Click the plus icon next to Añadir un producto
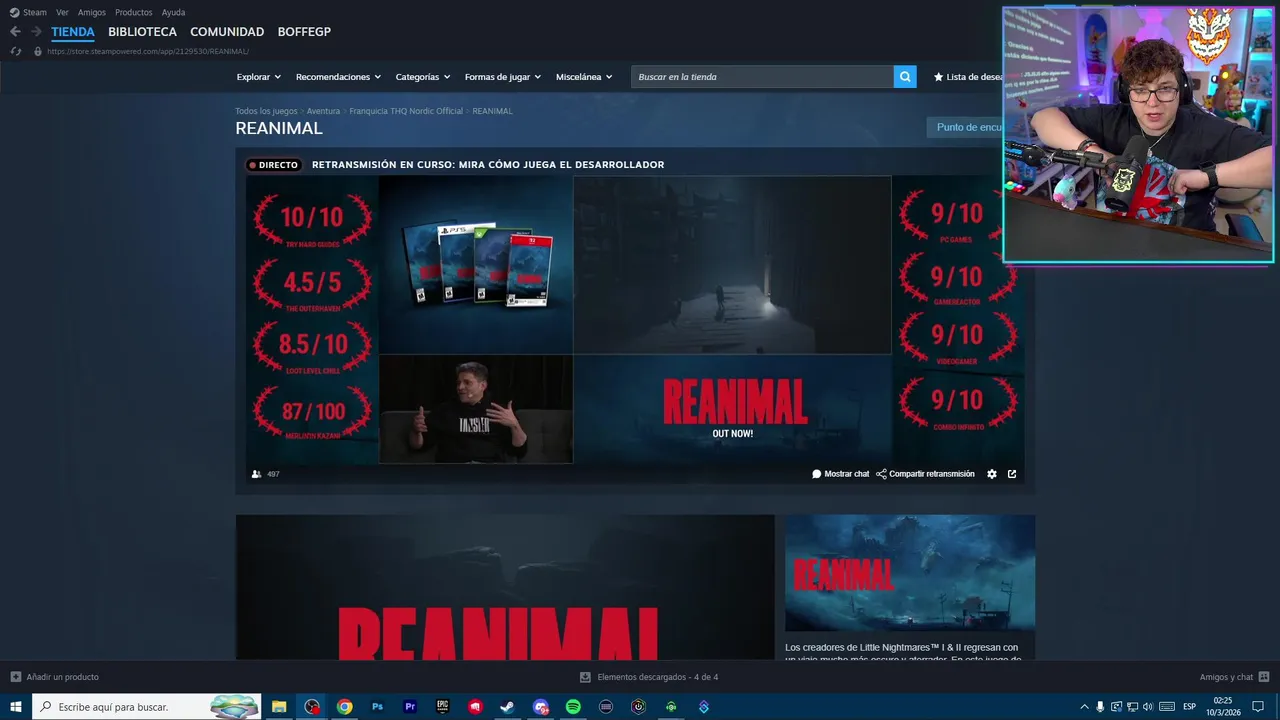The image size is (1280, 720). point(15,677)
